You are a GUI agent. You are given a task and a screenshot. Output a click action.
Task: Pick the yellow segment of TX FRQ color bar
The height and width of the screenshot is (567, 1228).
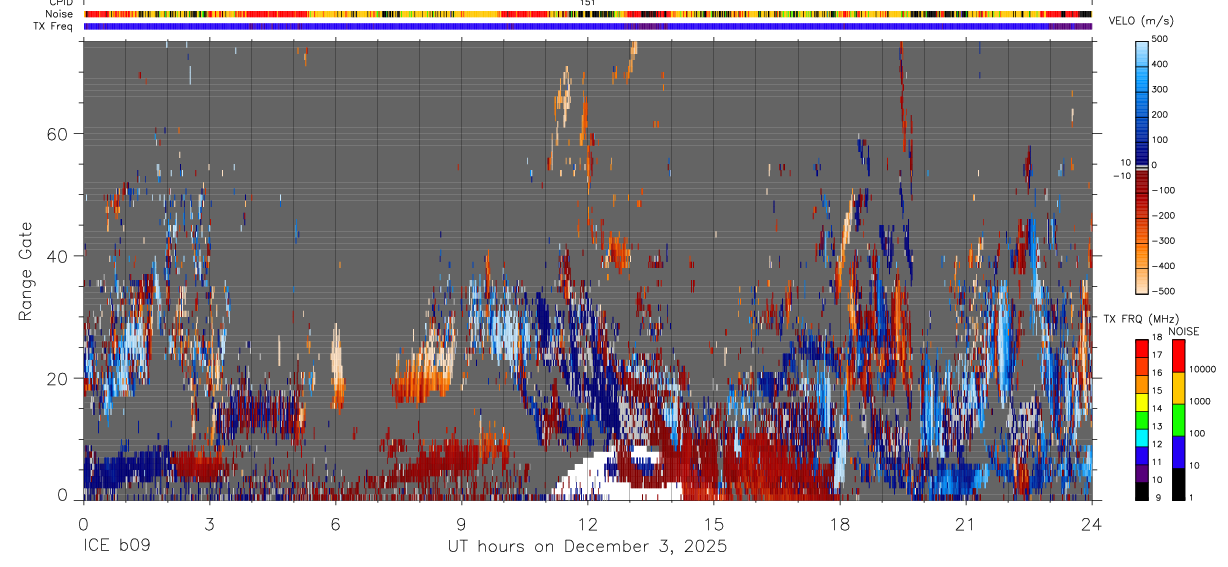(1141, 400)
